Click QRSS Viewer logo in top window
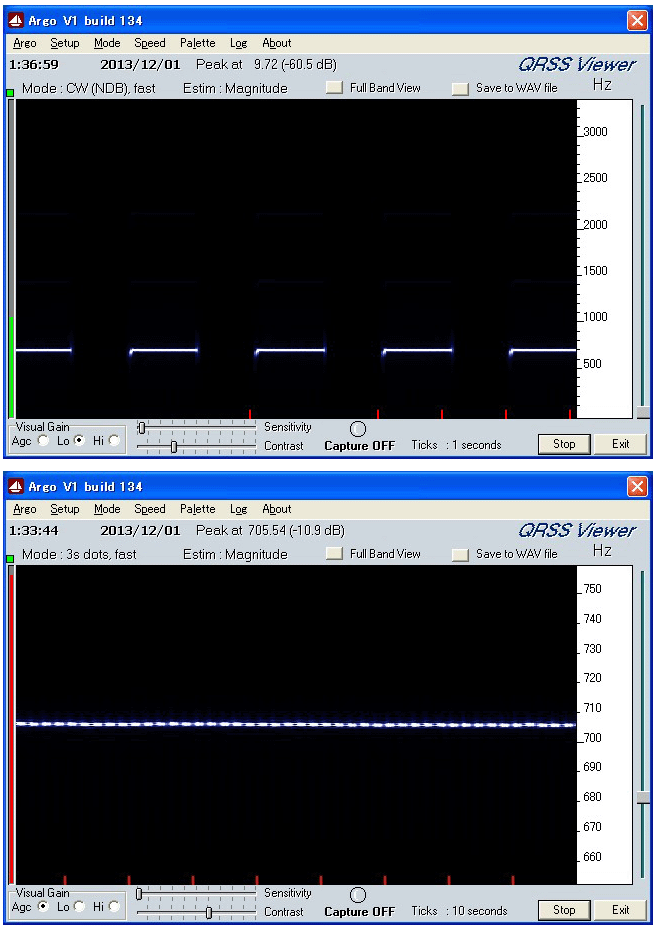This screenshot has height=930, width=656. [x=577, y=64]
